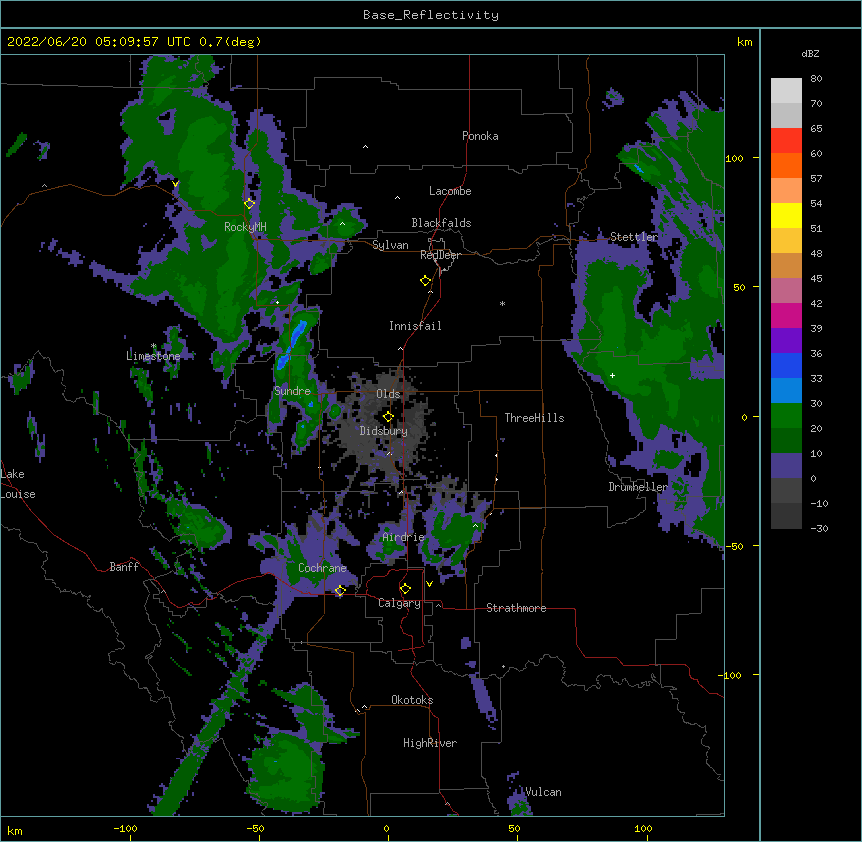The width and height of the screenshot is (862, 842).
Task: Click the white 80 dBZ legend swatch
Action: click(x=786, y=91)
